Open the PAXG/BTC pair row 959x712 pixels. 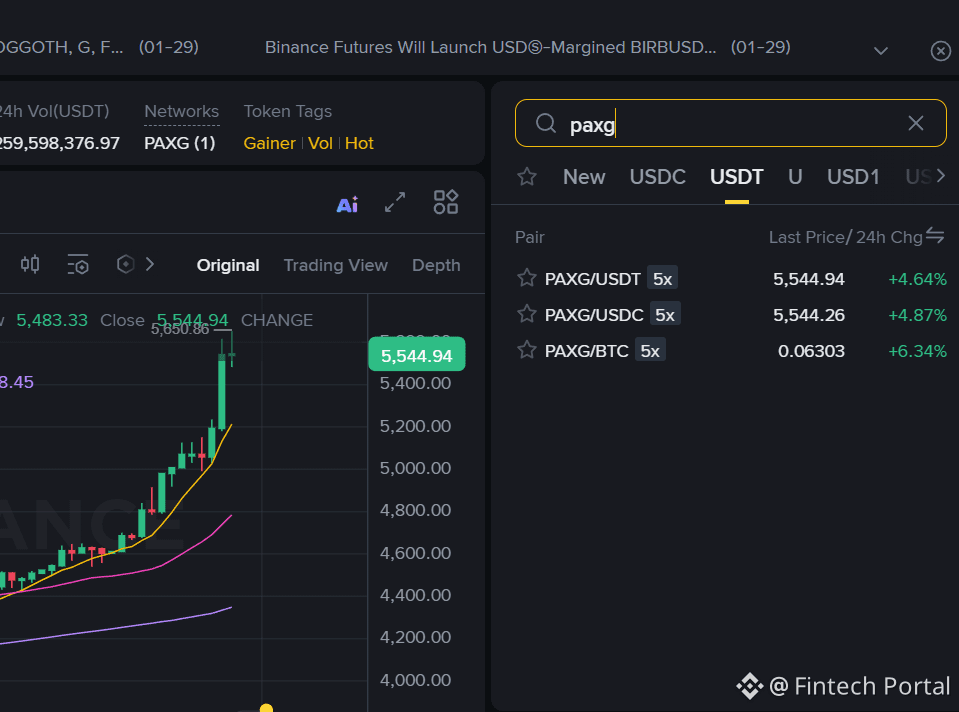point(731,351)
